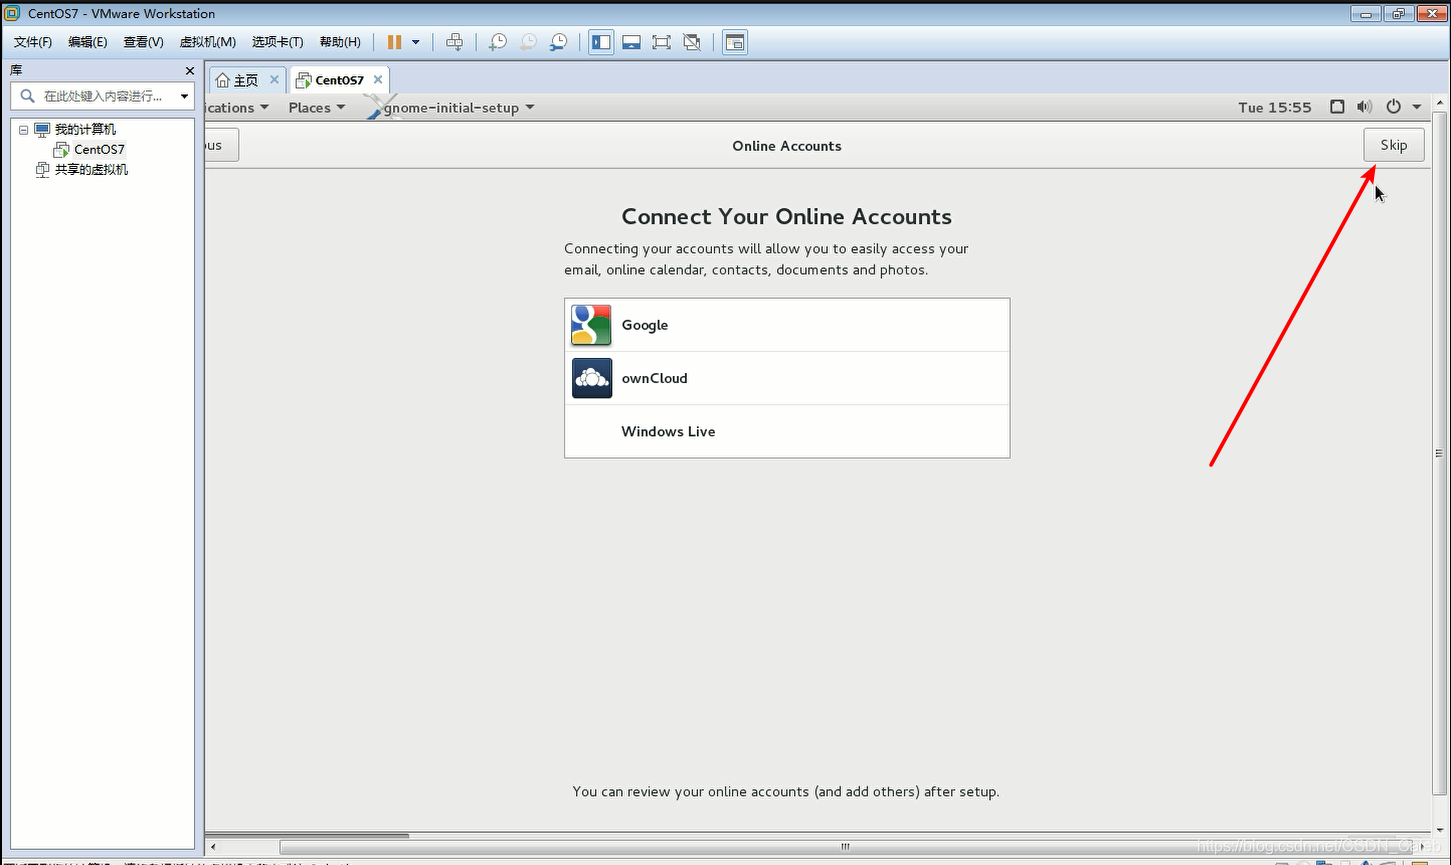Collapse the 我的计算机 tree node

[24, 130]
